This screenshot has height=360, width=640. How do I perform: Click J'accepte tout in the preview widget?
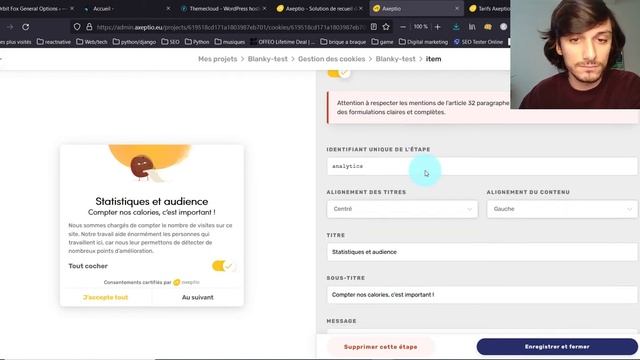(x=105, y=297)
